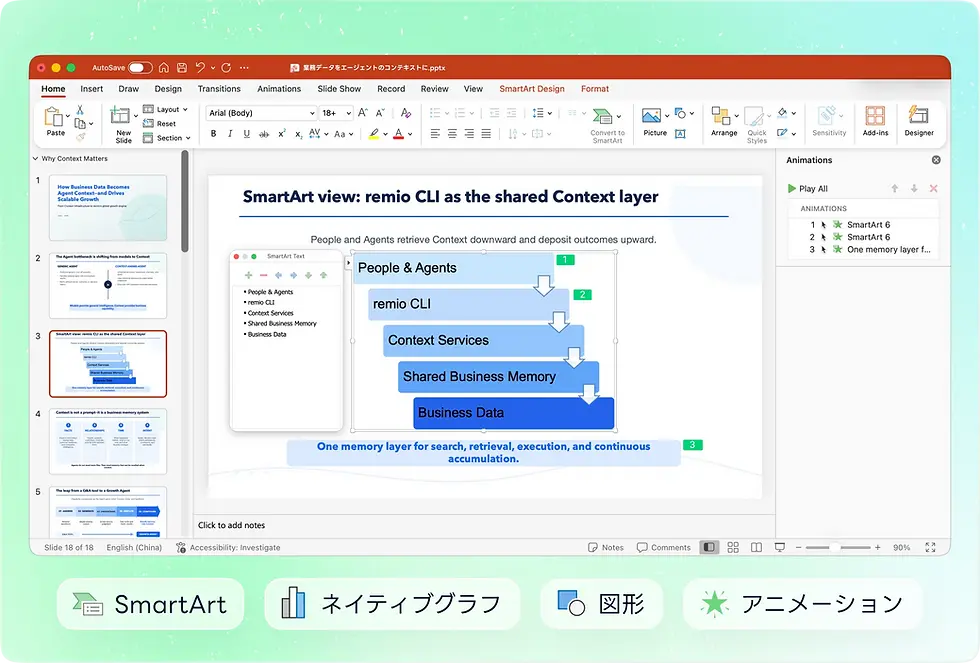Open Comments from the status bar
The height and width of the screenshot is (663, 980).
tap(664, 547)
